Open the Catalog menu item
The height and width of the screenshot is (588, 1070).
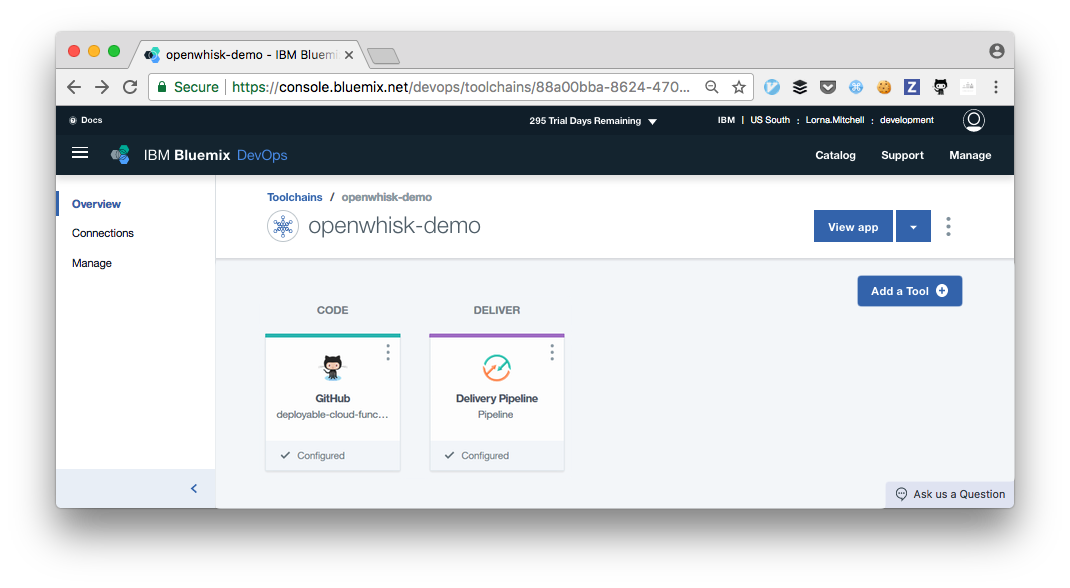coord(835,155)
